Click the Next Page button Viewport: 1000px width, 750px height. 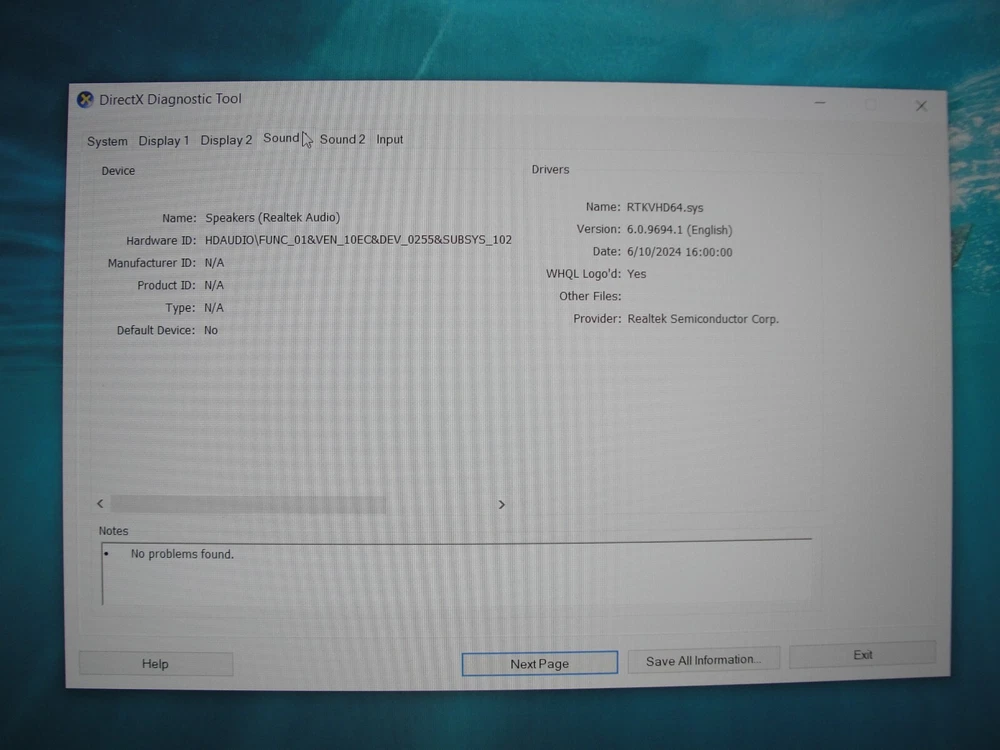pos(539,664)
